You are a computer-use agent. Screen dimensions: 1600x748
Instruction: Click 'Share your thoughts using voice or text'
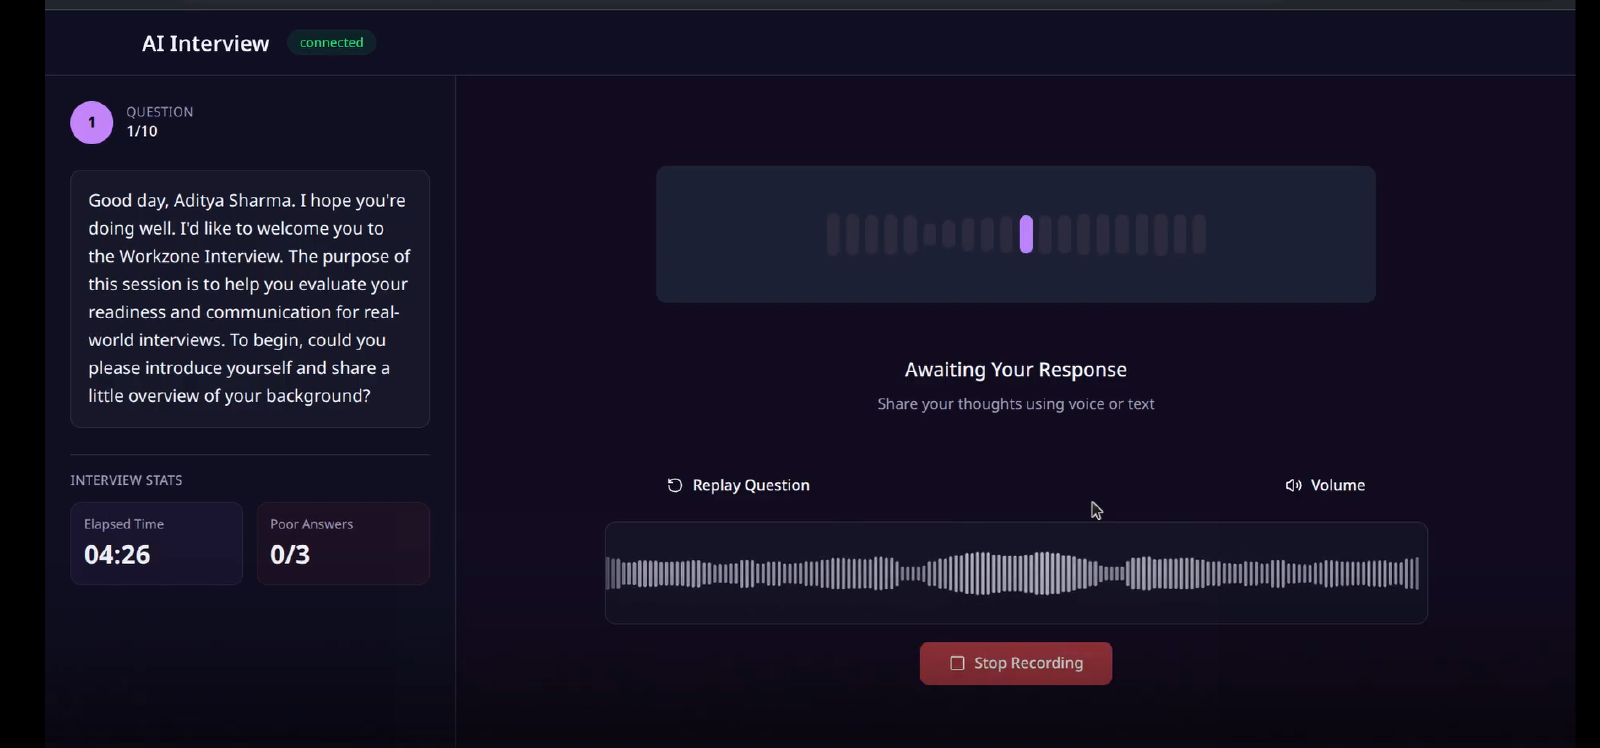pyautogui.click(x=1016, y=404)
